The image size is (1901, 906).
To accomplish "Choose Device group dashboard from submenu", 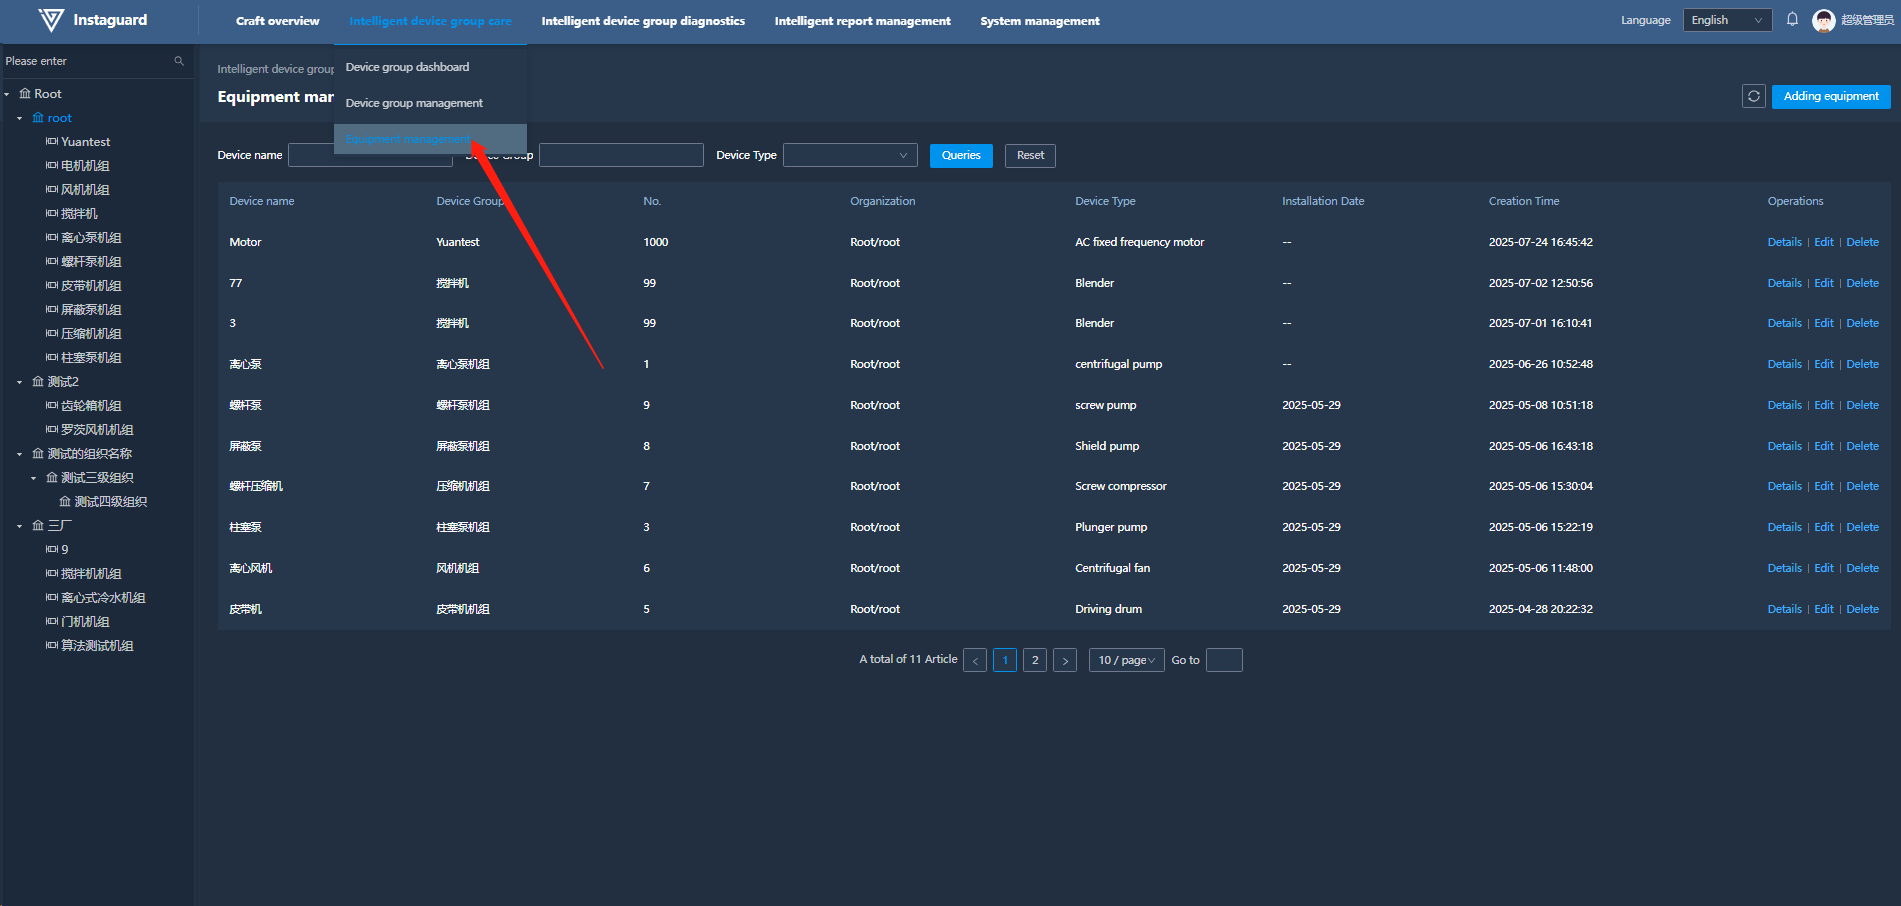I will point(430,67).
